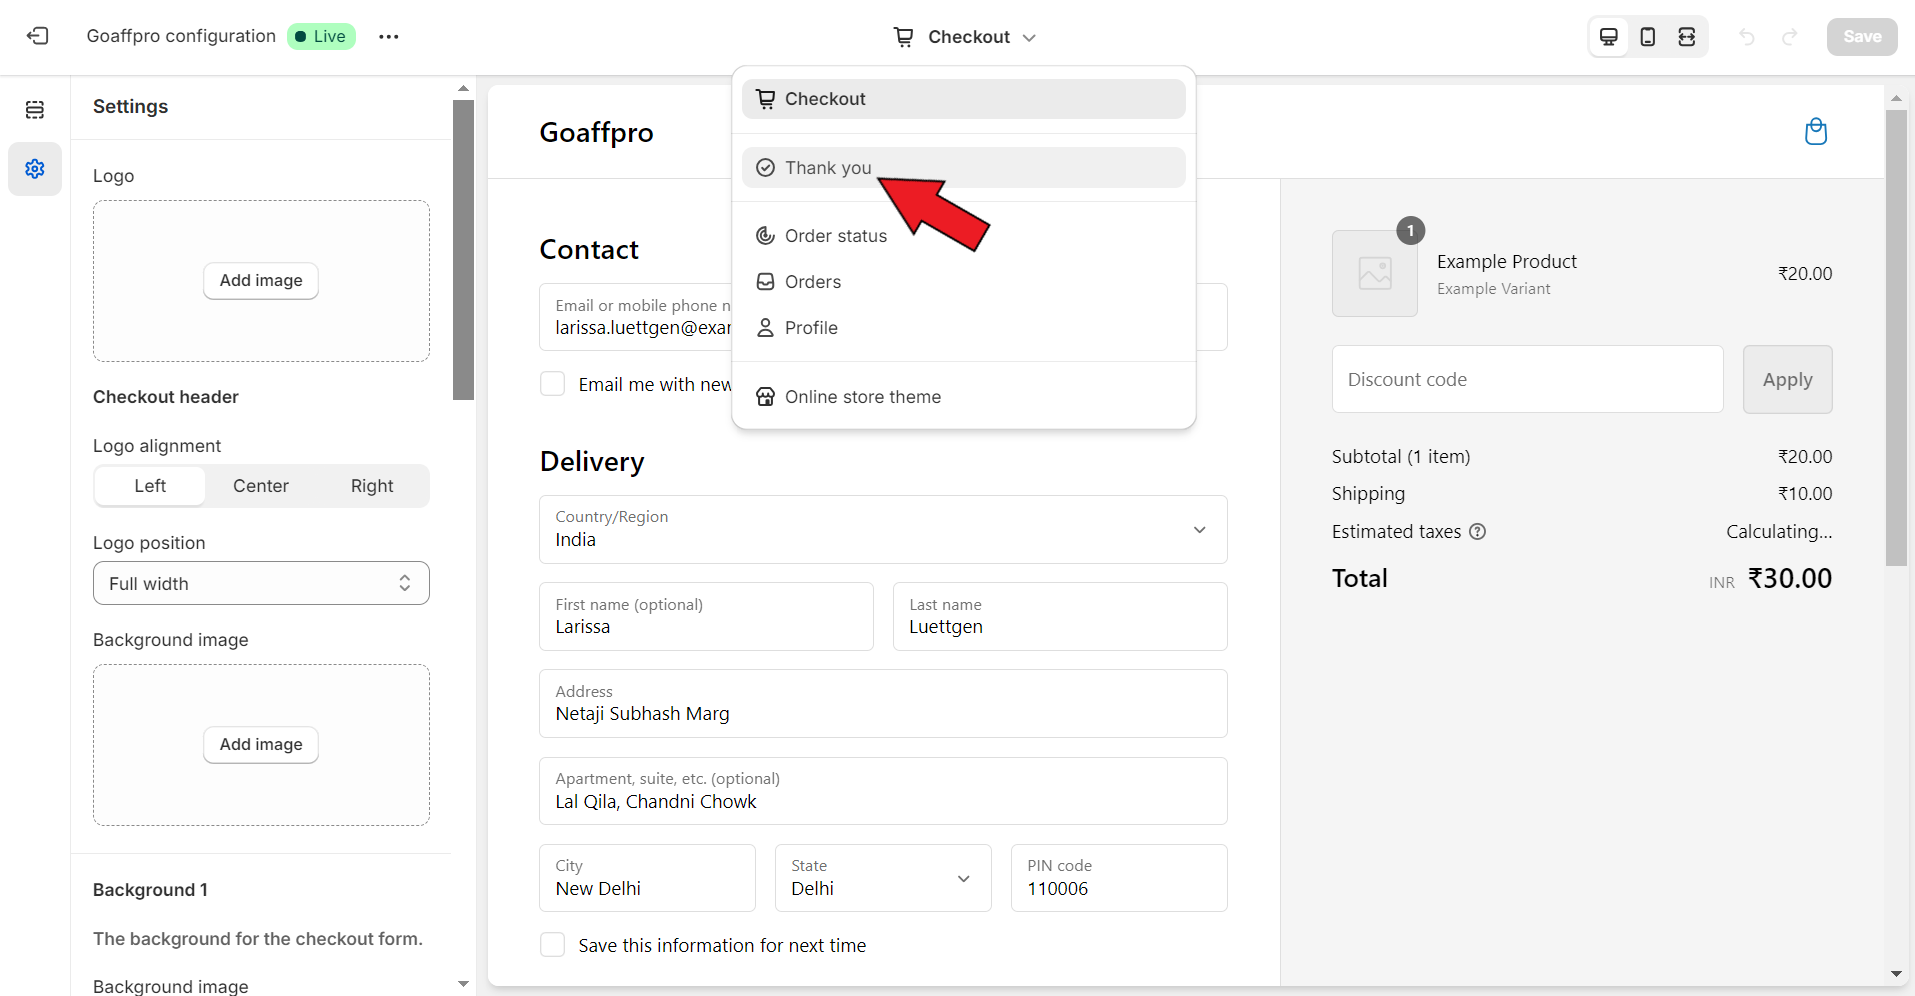Switch to desktop preview icon

click(x=1608, y=37)
